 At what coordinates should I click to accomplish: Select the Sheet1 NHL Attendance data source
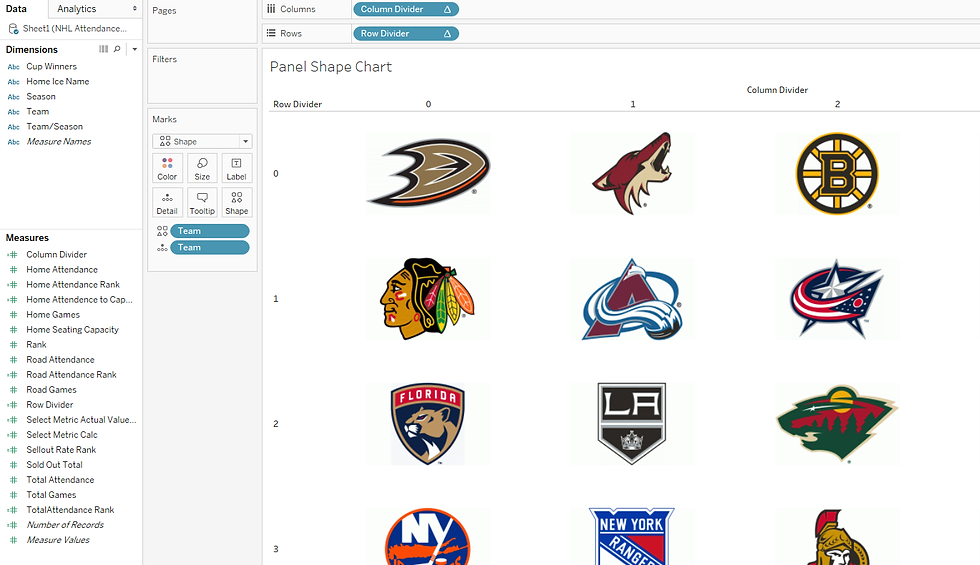click(x=68, y=28)
